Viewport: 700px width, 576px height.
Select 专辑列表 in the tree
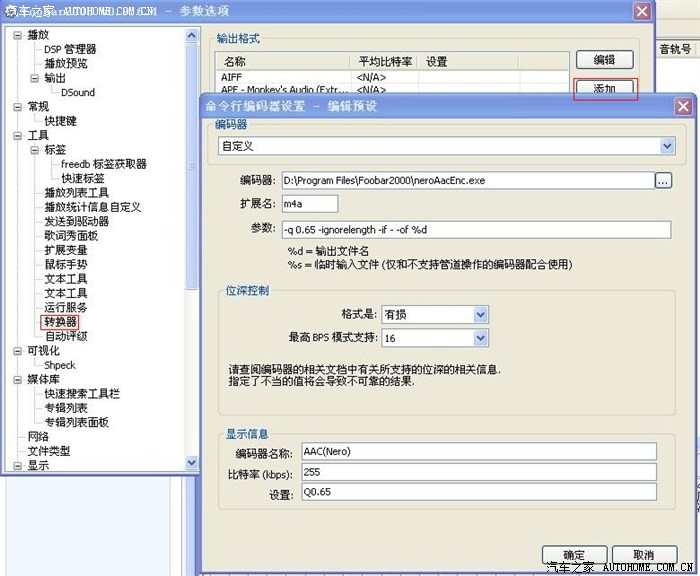[66, 408]
